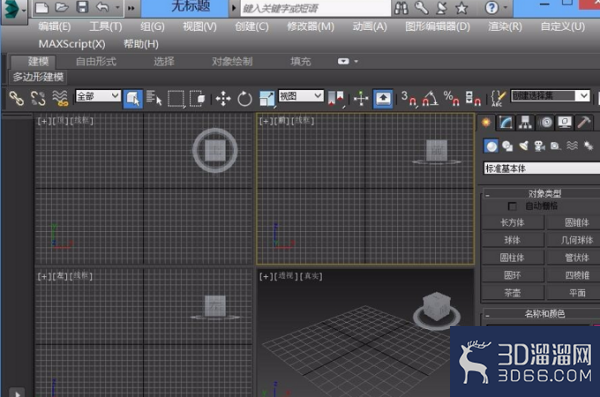Select the Link tool chain icon
Viewport: 600px width, 397px height.
16,98
